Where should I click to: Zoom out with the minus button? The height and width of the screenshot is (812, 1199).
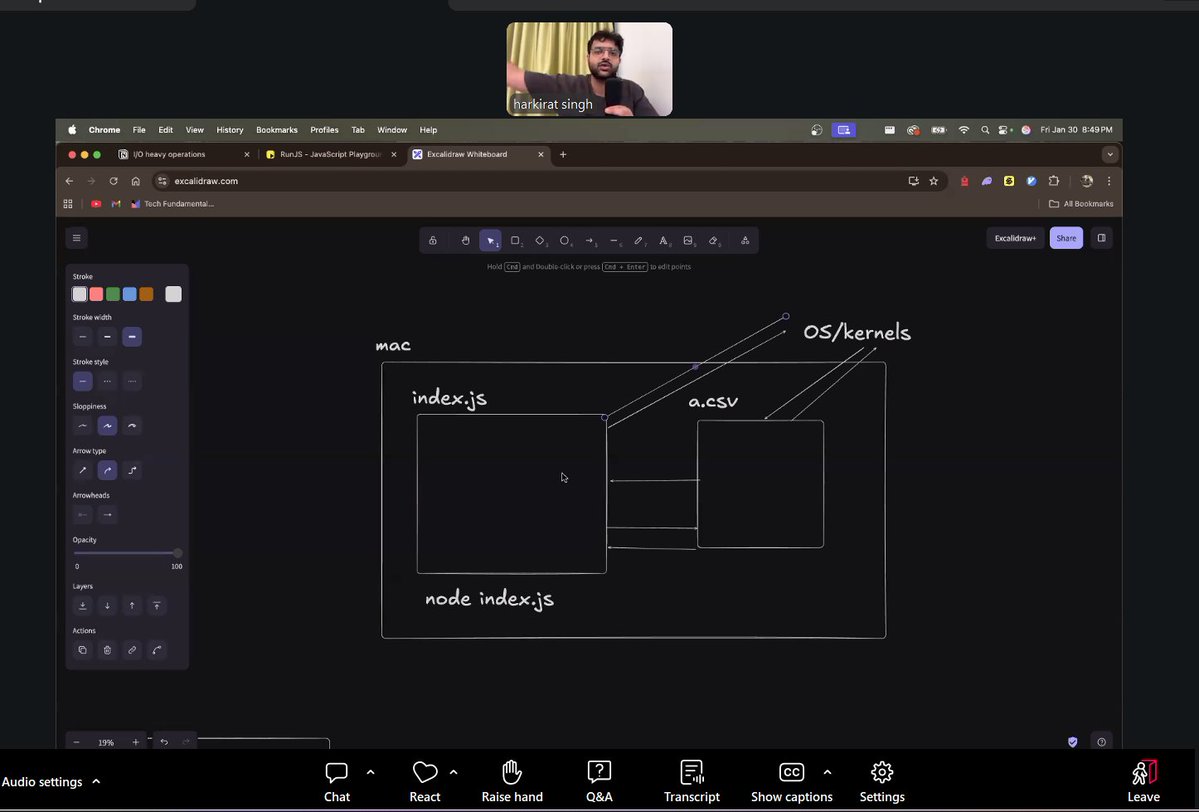coord(76,742)
